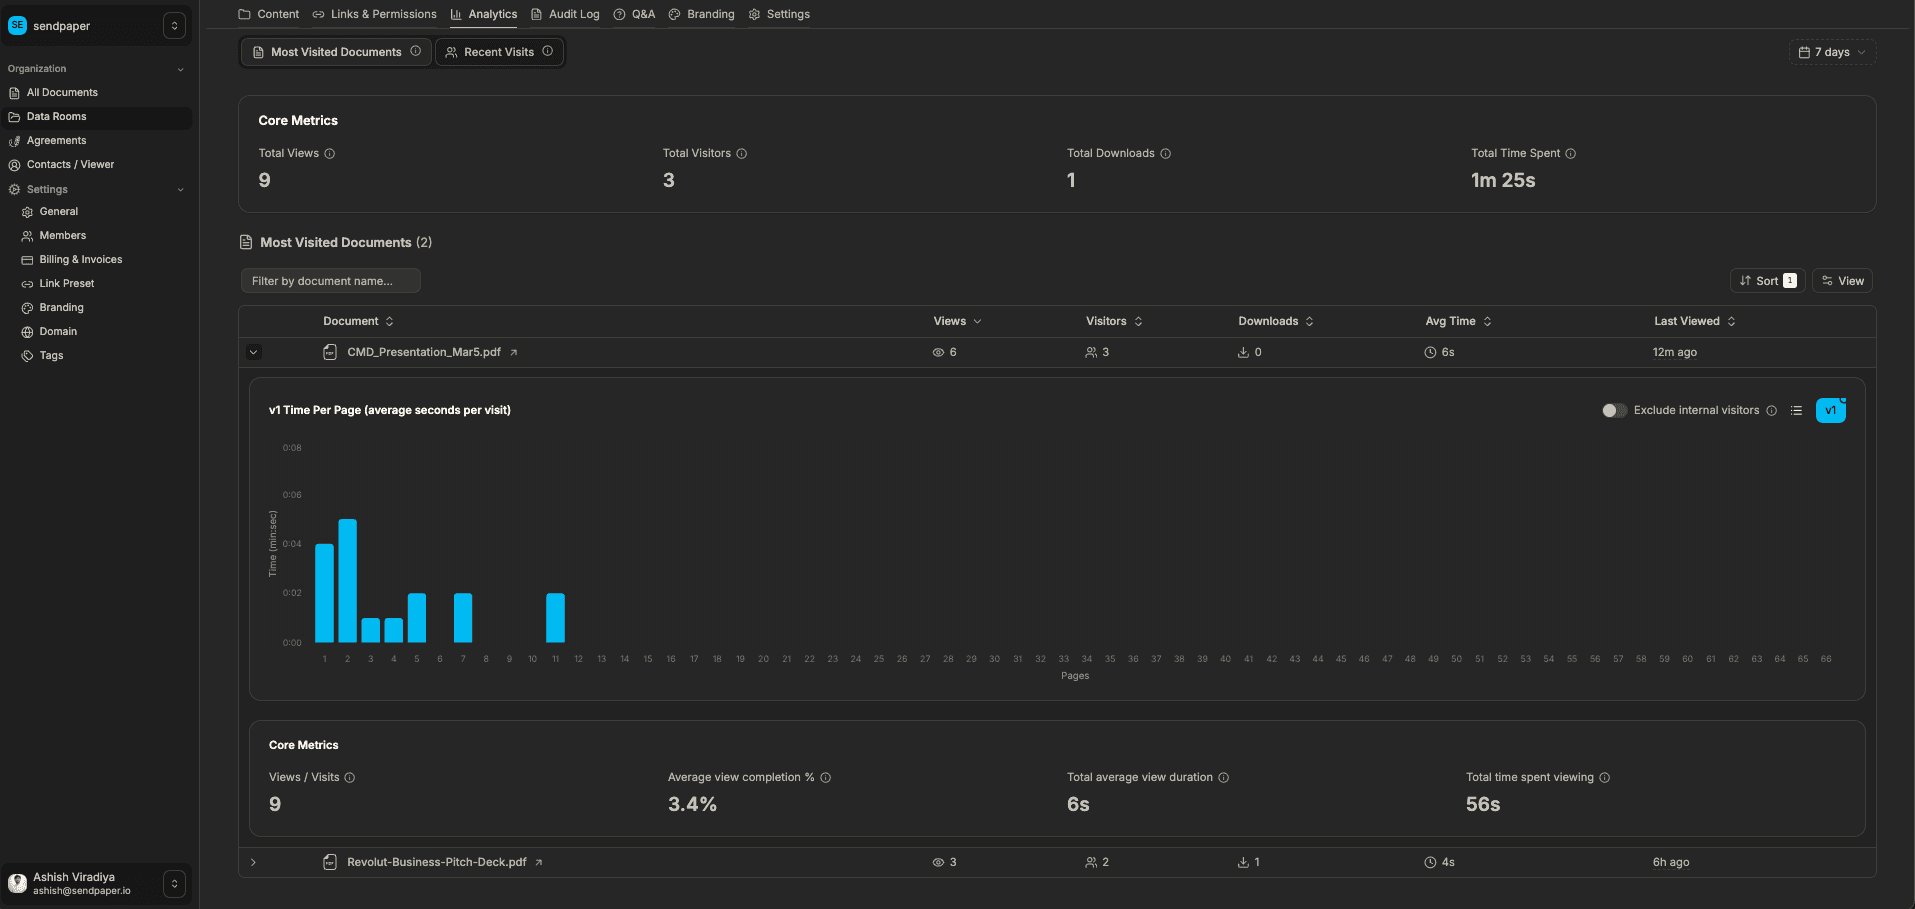Viewport: 1915px width, 909px height.
Task: Select the v1 version badge on the chart
Action: pyautogui.click(x=1830, y=410)
